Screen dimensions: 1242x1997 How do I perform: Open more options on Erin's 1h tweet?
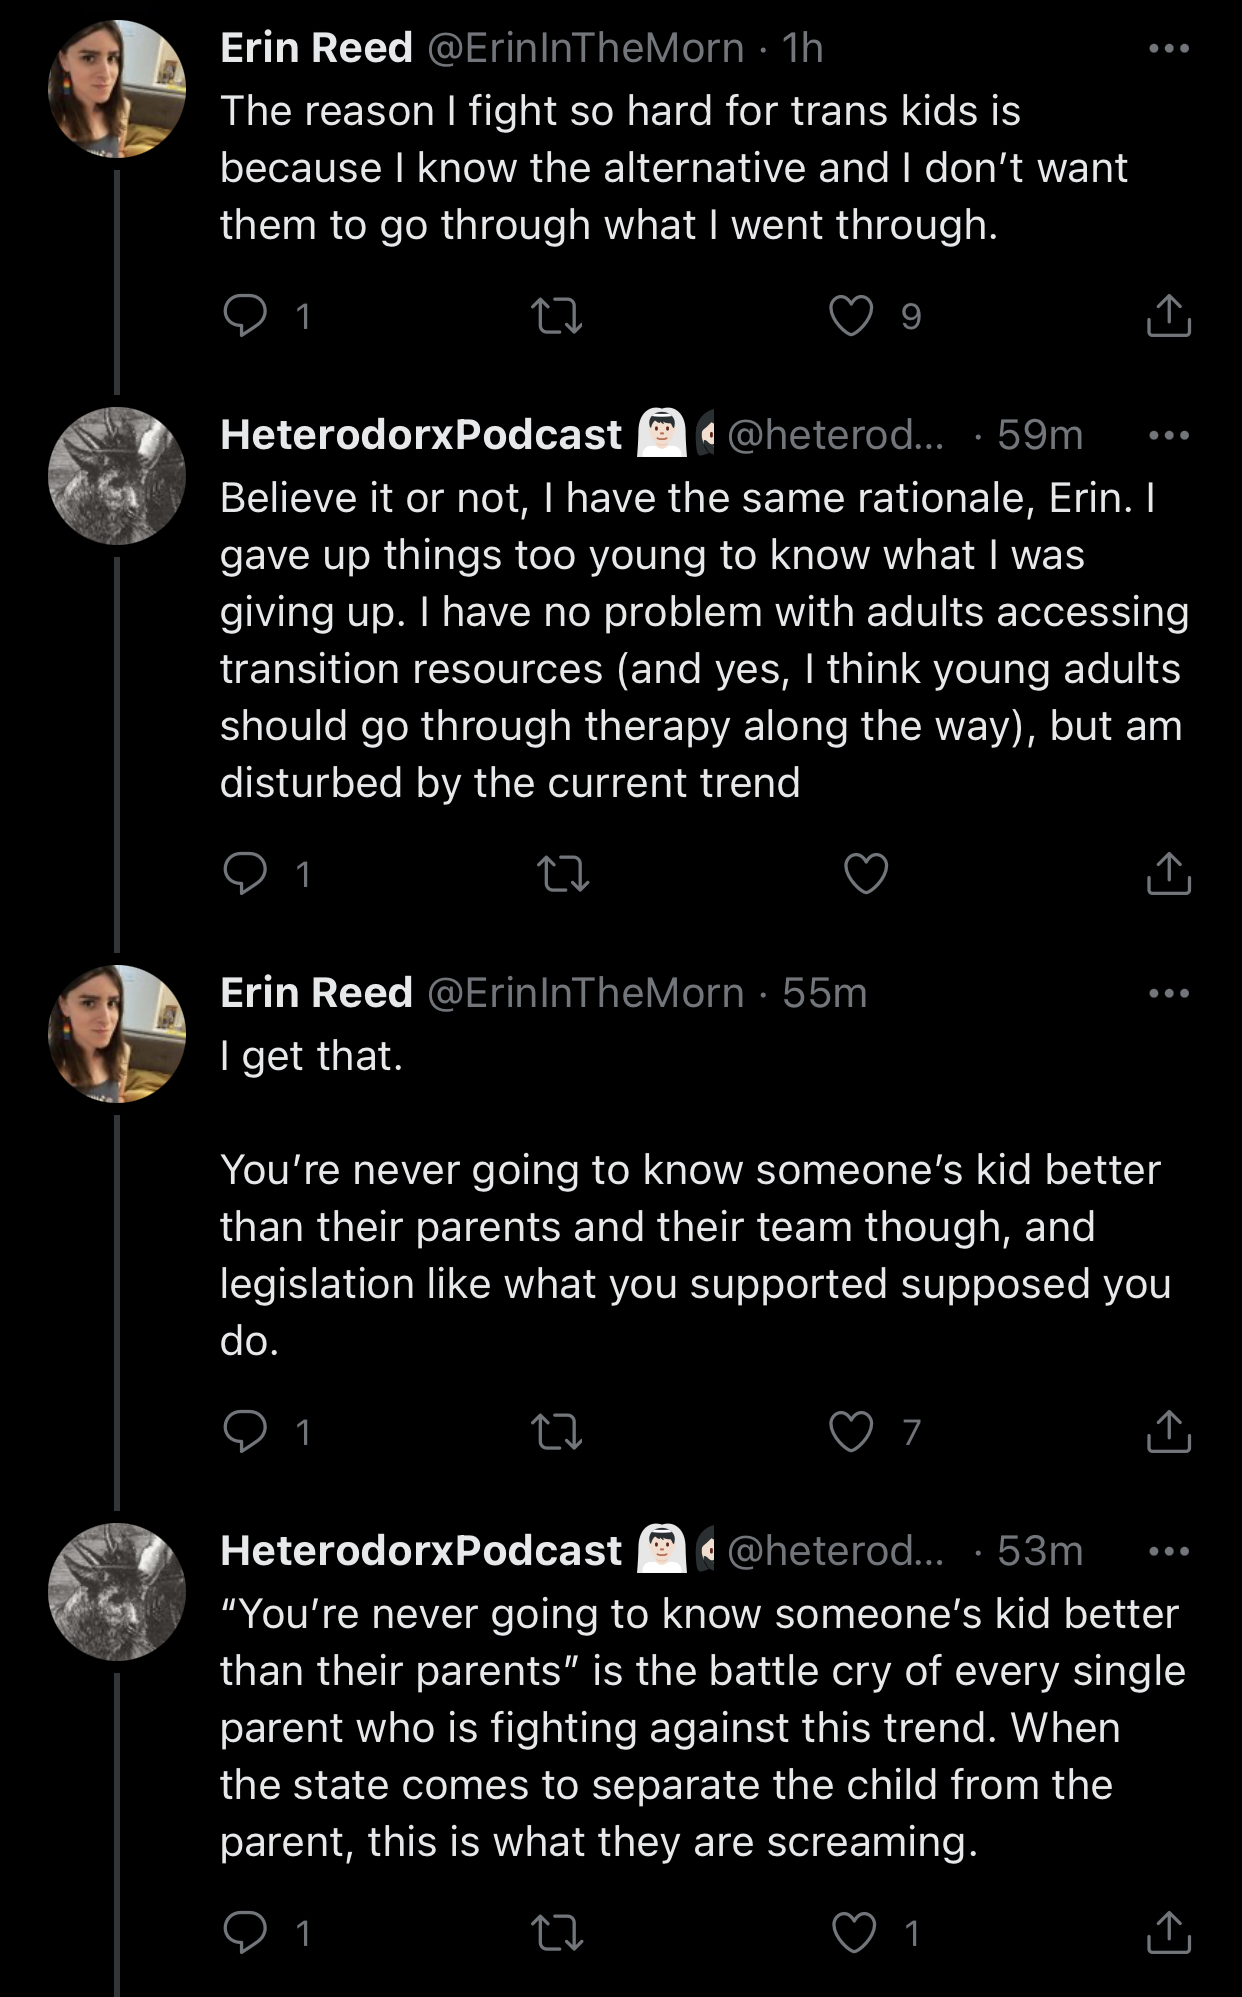point(1168,48)
